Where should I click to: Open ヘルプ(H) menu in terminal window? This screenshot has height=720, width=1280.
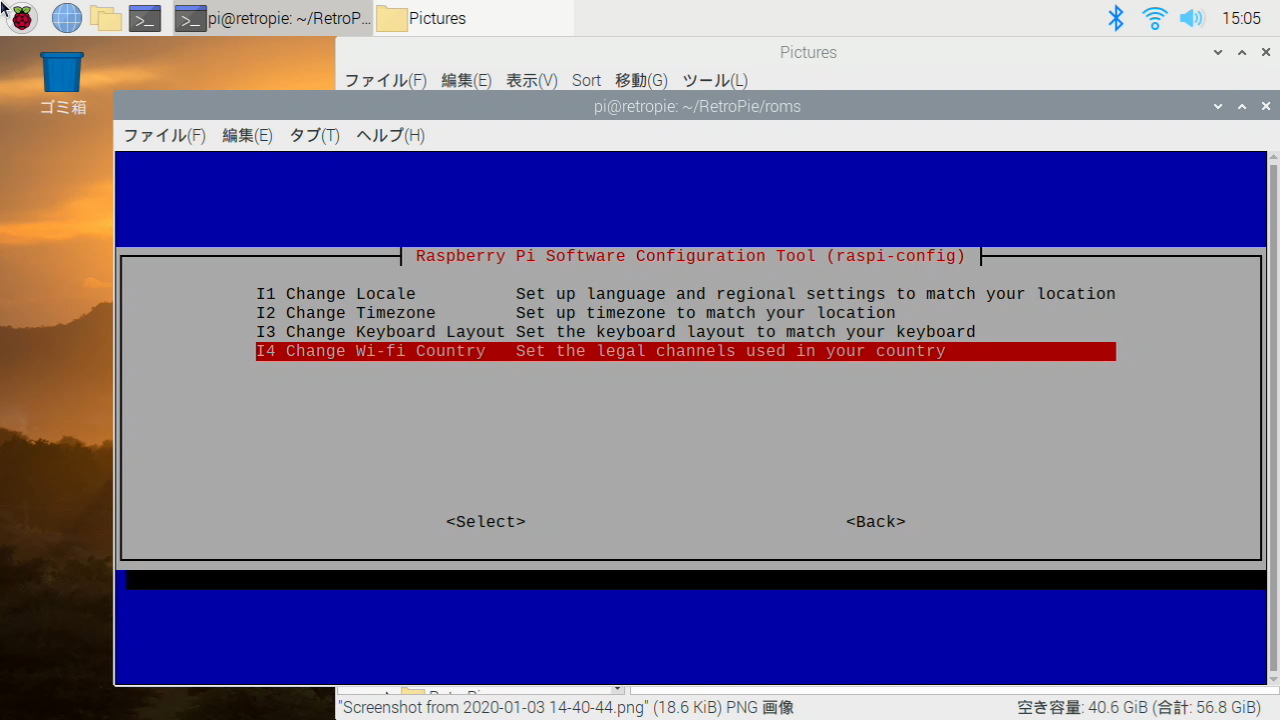(x=390, y=135)
